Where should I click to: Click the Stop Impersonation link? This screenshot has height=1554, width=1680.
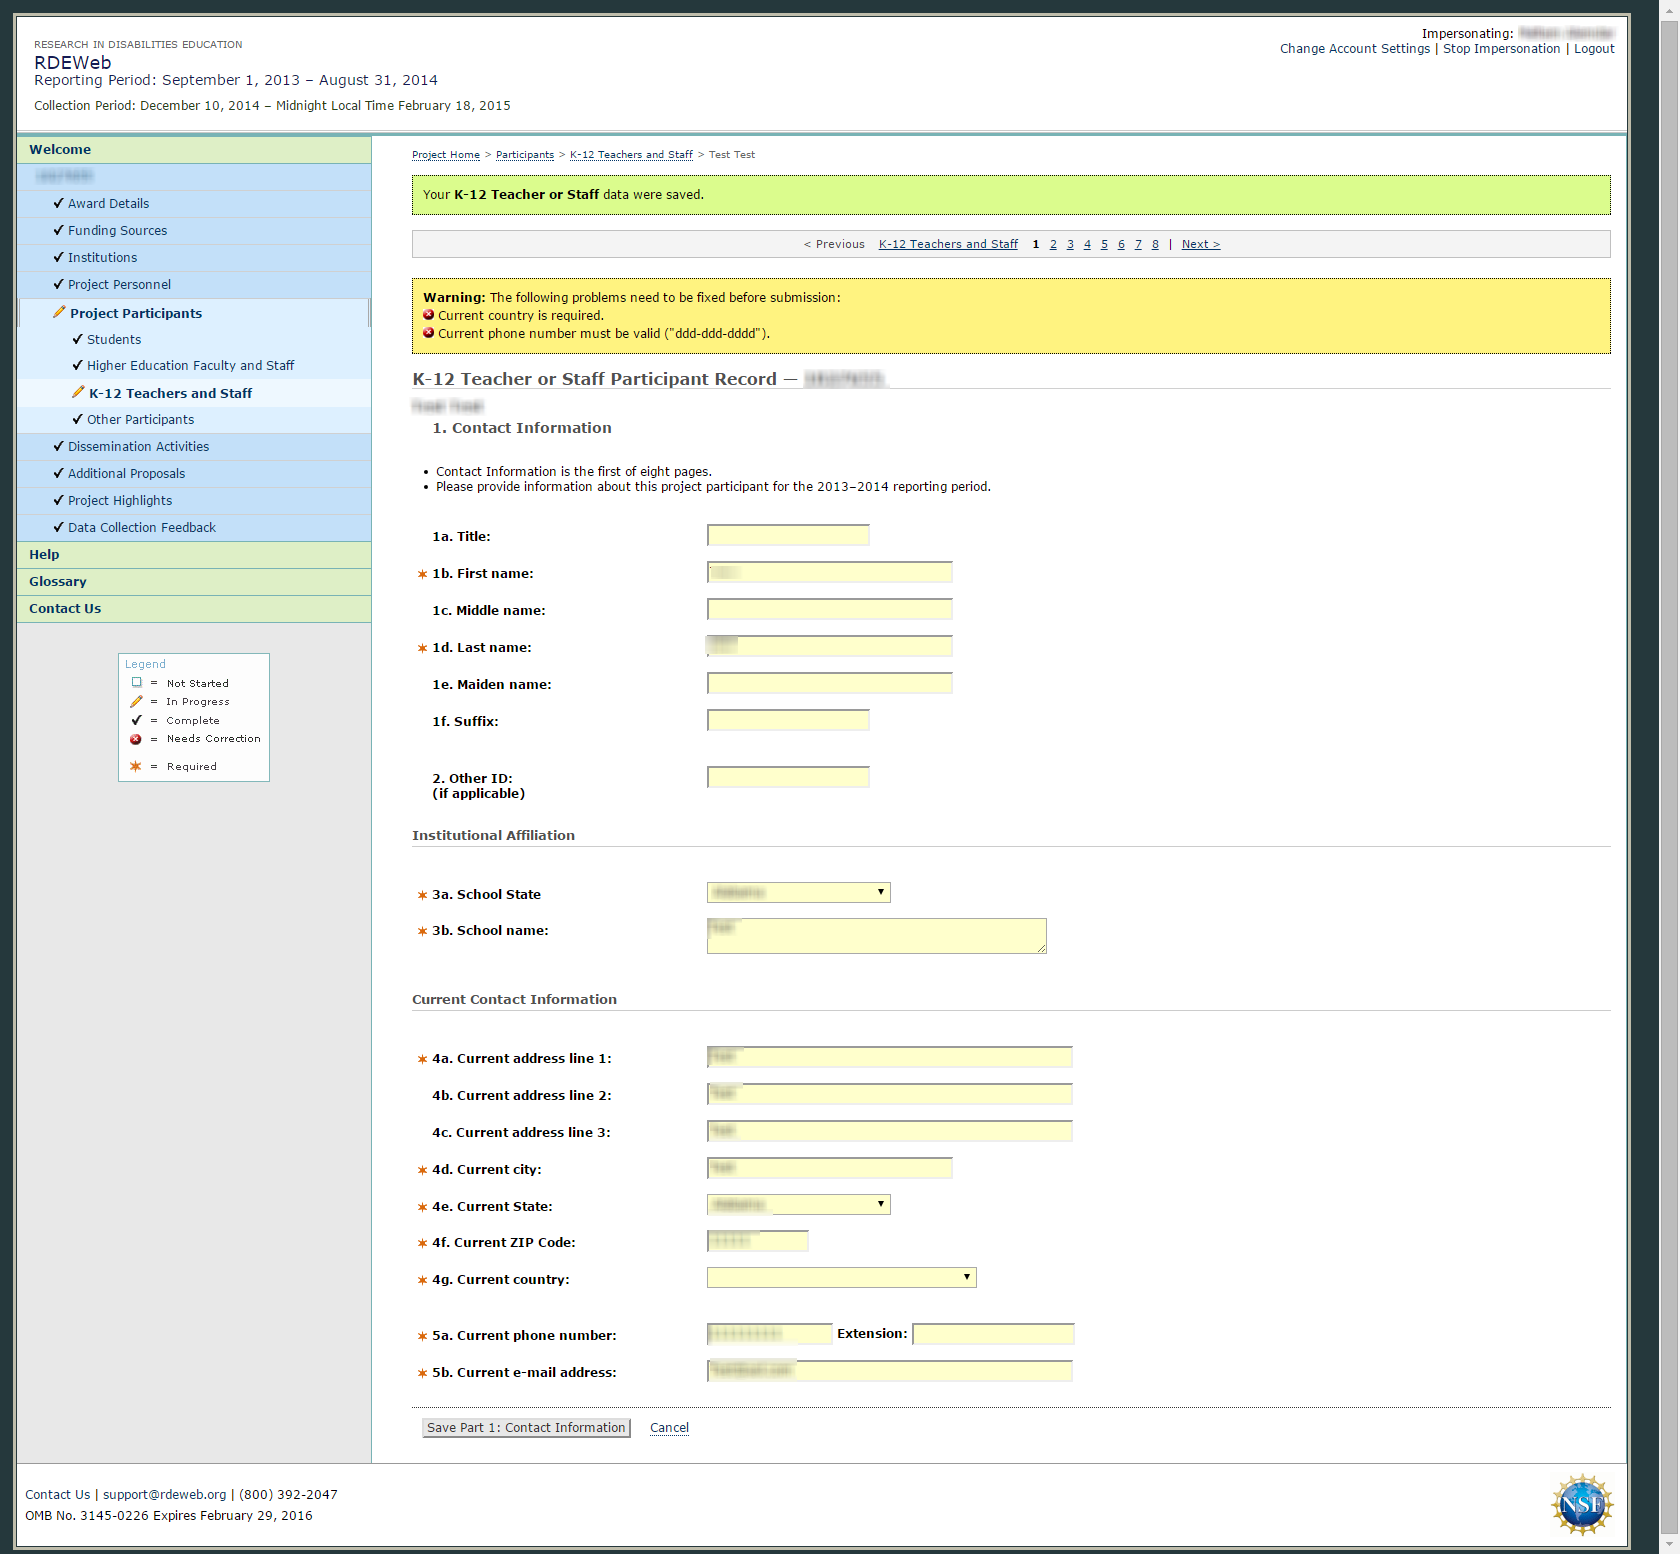[1501, 49]
